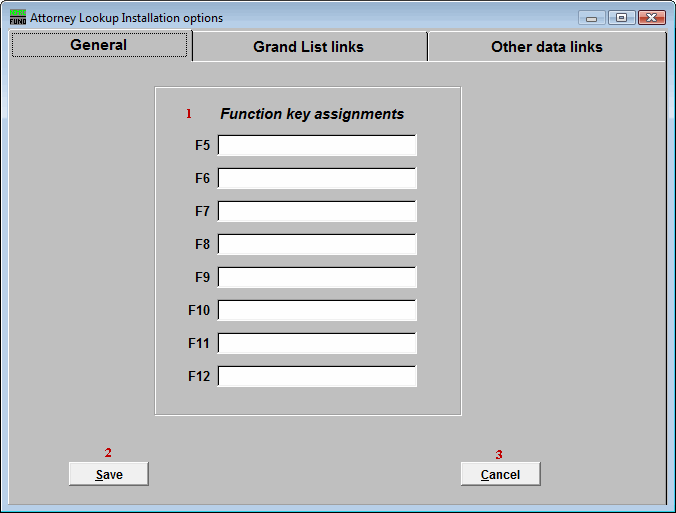Minimize the Attorney Lookup window
This screenshot has height=513, width=676.
pos(592,18)
